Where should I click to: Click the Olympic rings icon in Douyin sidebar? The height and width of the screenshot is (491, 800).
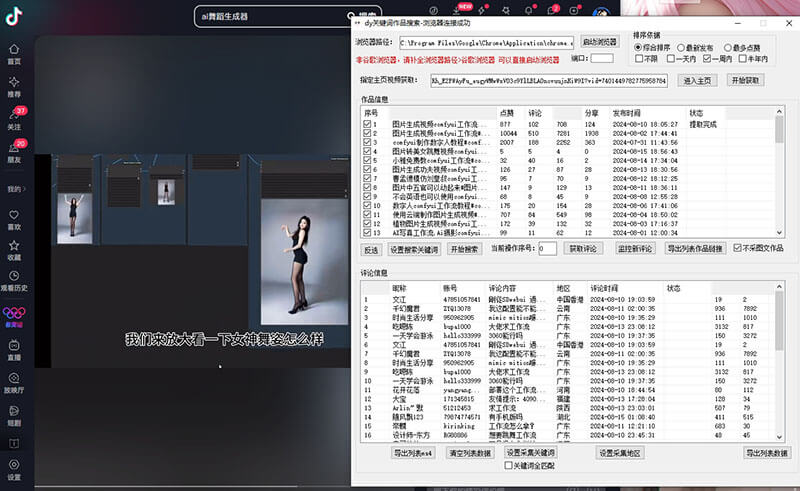pyautogui.click(x=14, y=313)
